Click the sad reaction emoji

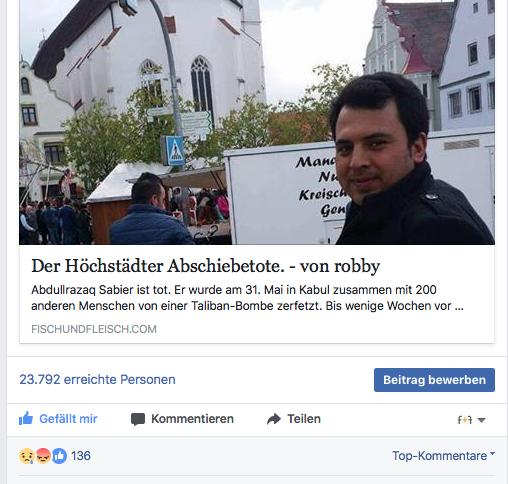[27, 456]
